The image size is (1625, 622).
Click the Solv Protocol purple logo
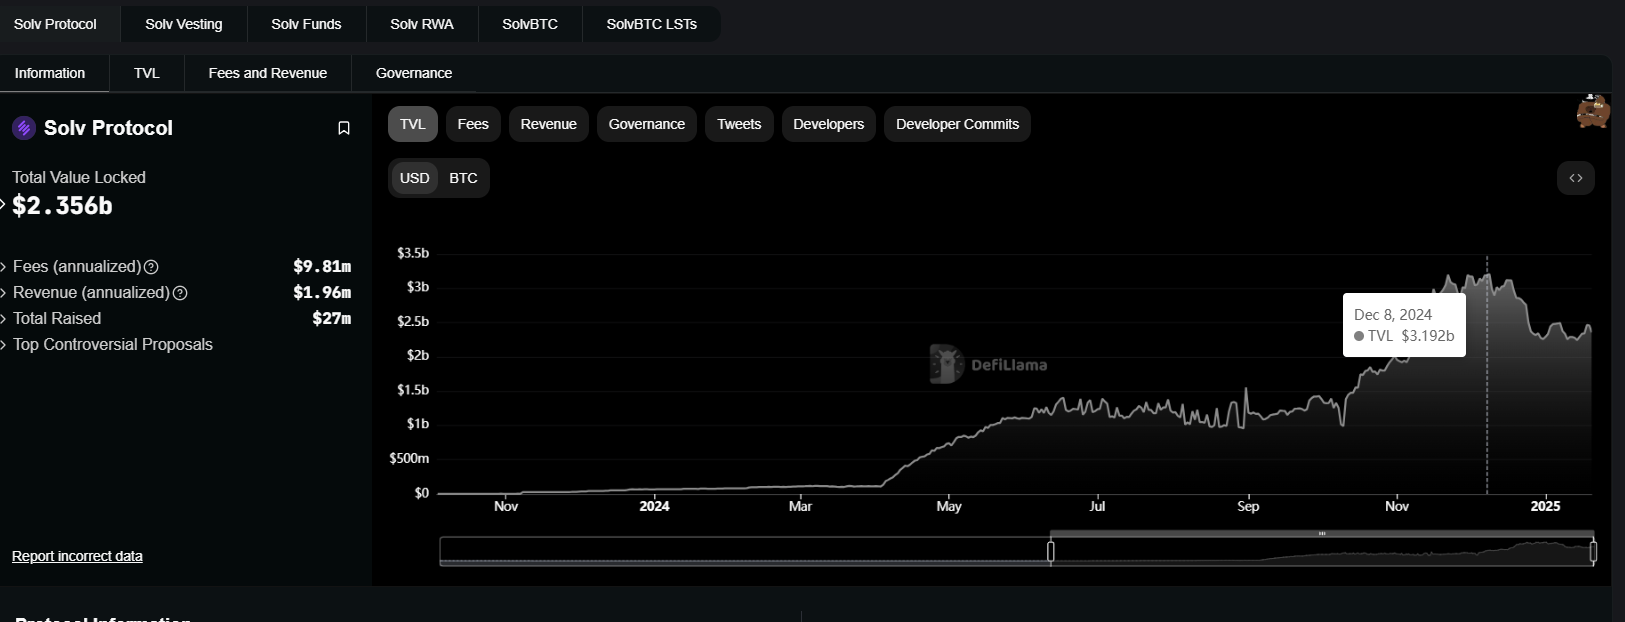(24, 128)
